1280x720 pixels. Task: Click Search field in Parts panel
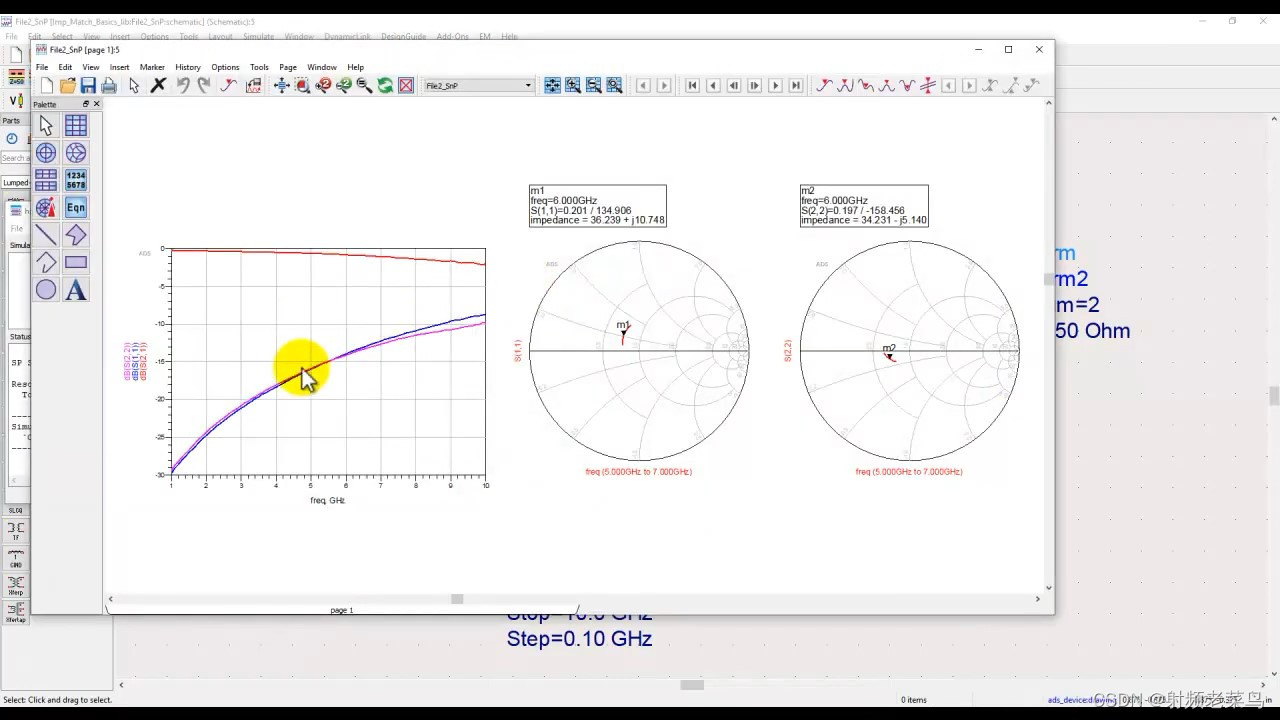[x=16, y=158]
